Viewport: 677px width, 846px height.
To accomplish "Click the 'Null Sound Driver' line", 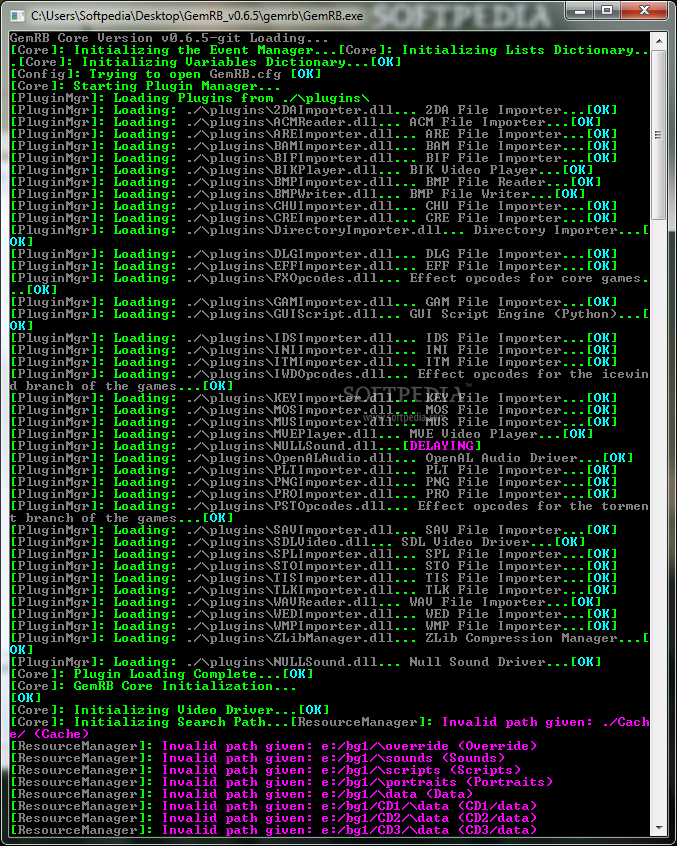I will [305, 662].
